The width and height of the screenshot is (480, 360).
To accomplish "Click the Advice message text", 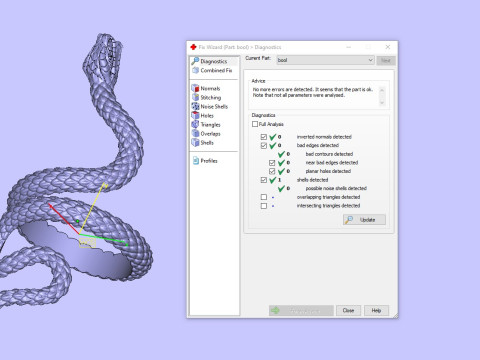I will click(313, 92).
